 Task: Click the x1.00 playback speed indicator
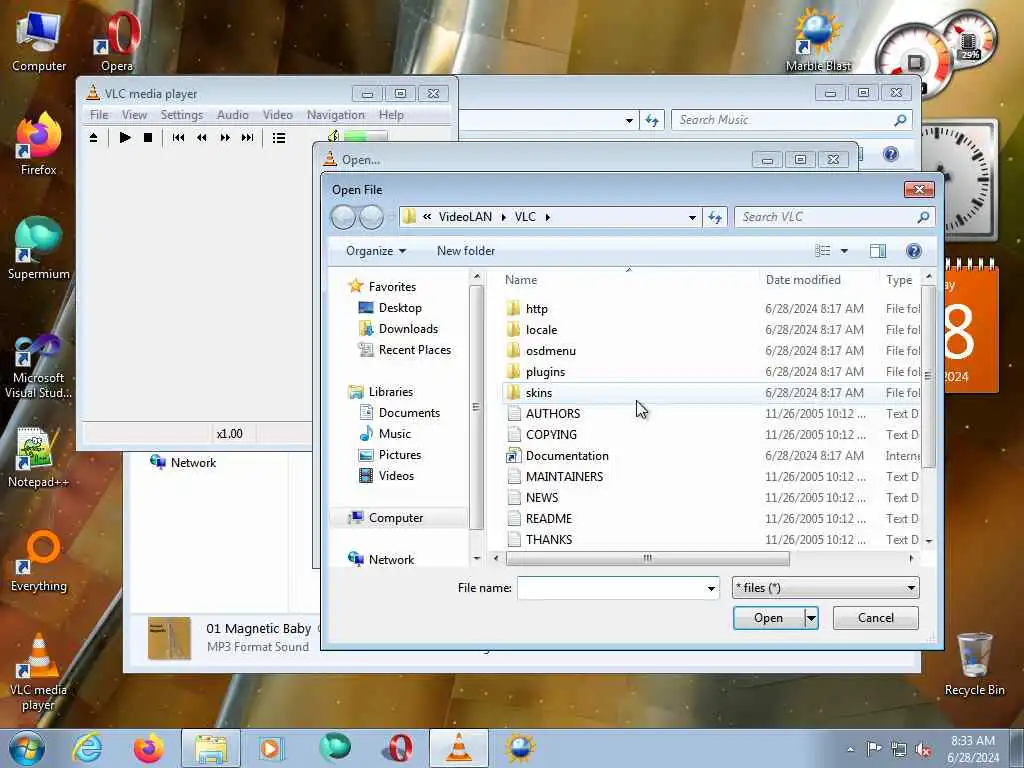[229, 434]
